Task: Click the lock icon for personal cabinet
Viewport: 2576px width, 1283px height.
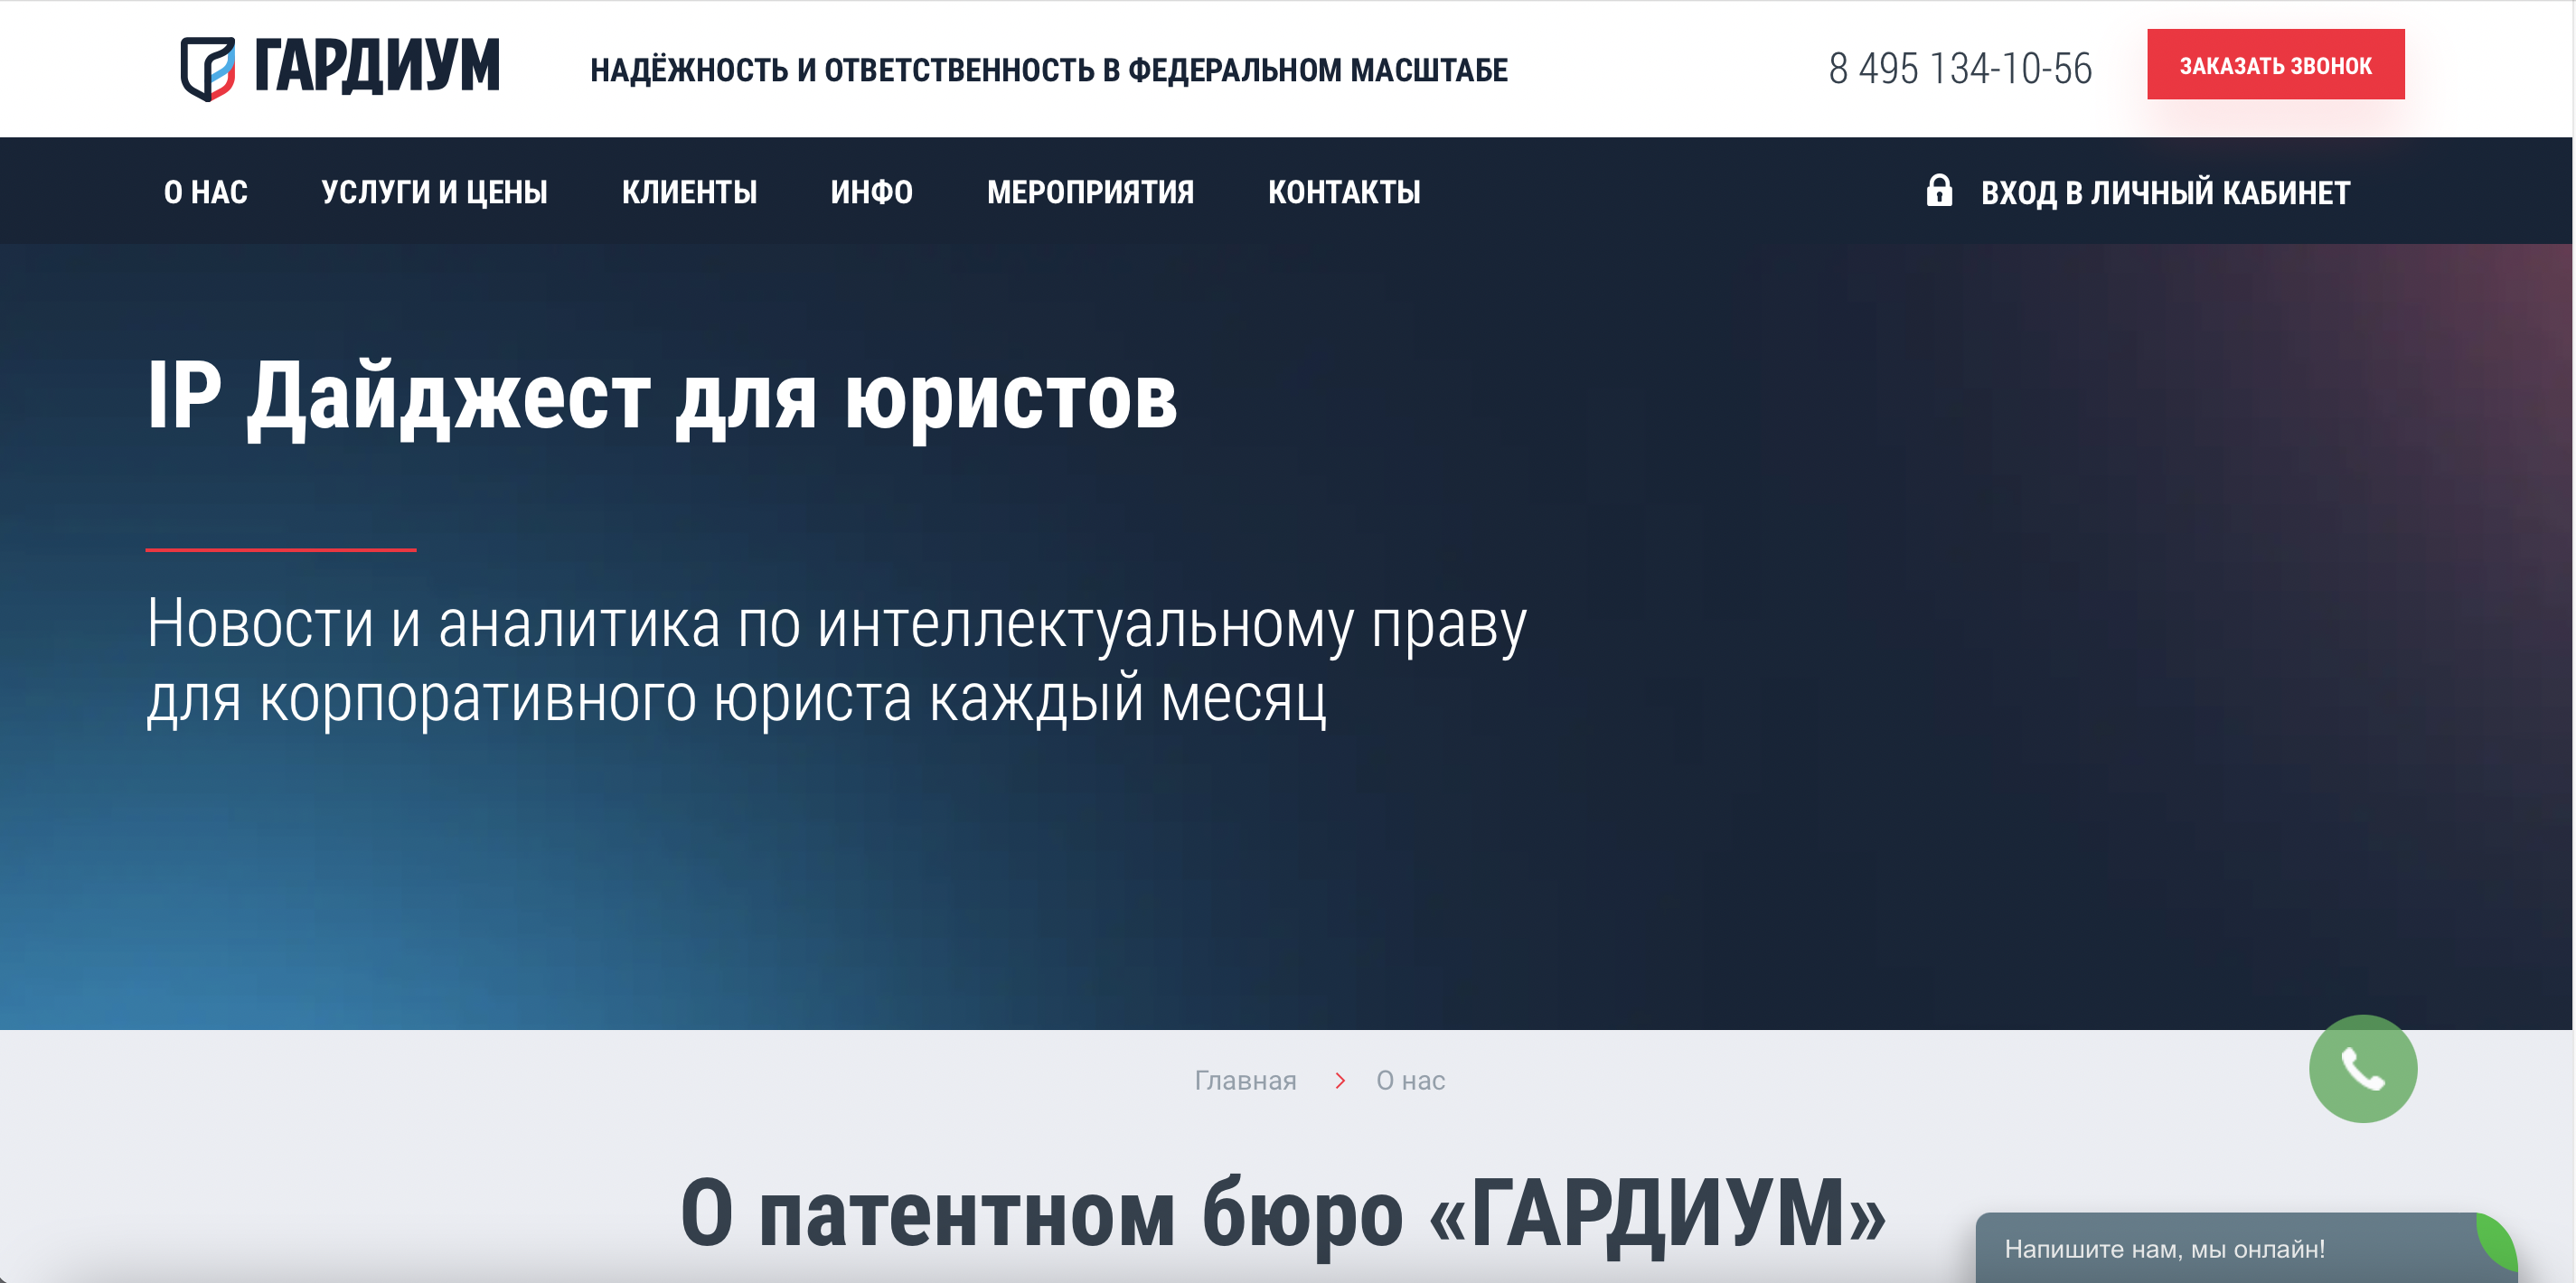Action: point(1938,190)
